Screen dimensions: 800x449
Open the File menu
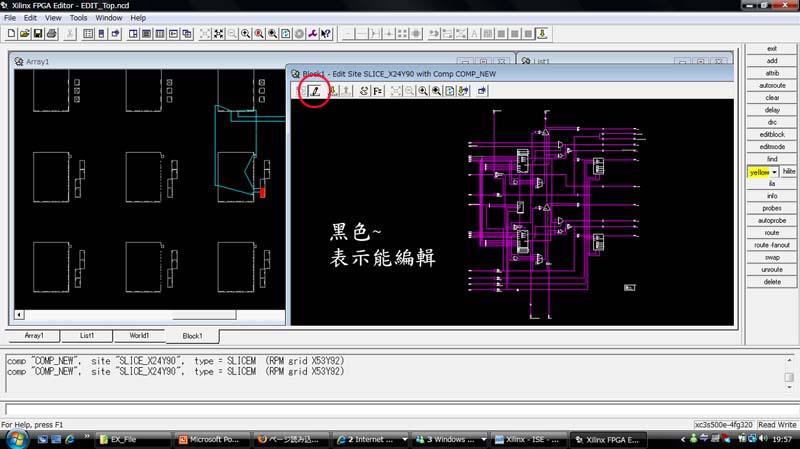click(10, 18)
